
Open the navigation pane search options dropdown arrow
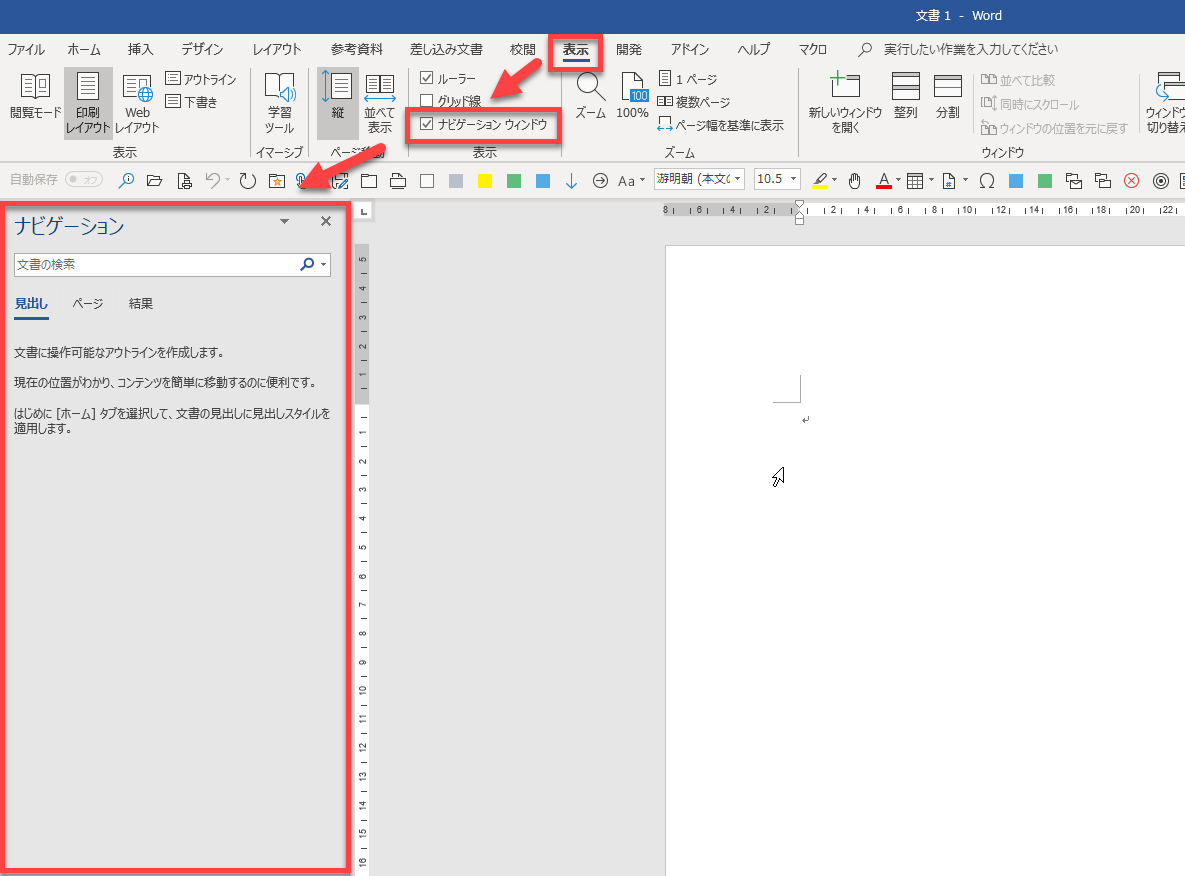[323, 265]
